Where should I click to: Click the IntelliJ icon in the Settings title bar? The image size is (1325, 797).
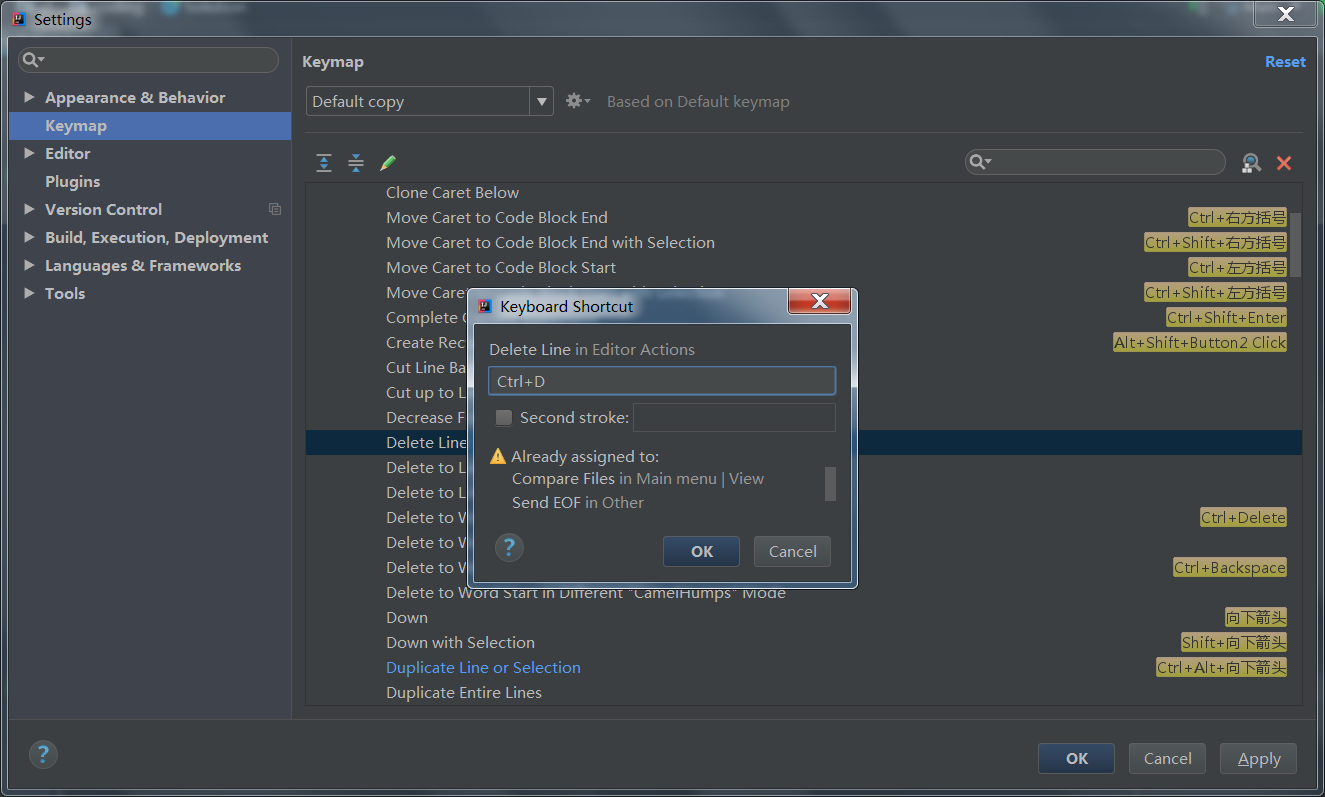coord(18,19)
